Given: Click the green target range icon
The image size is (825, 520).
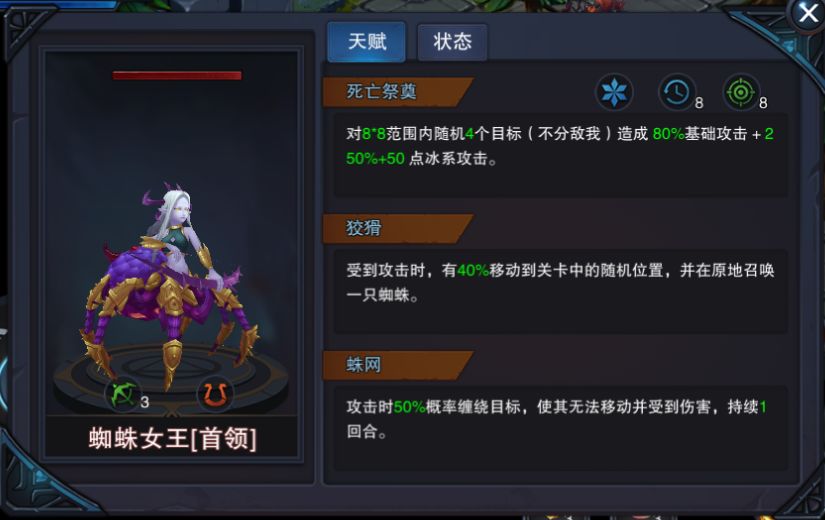Looking at the screenshot, I should pos(741,92).
